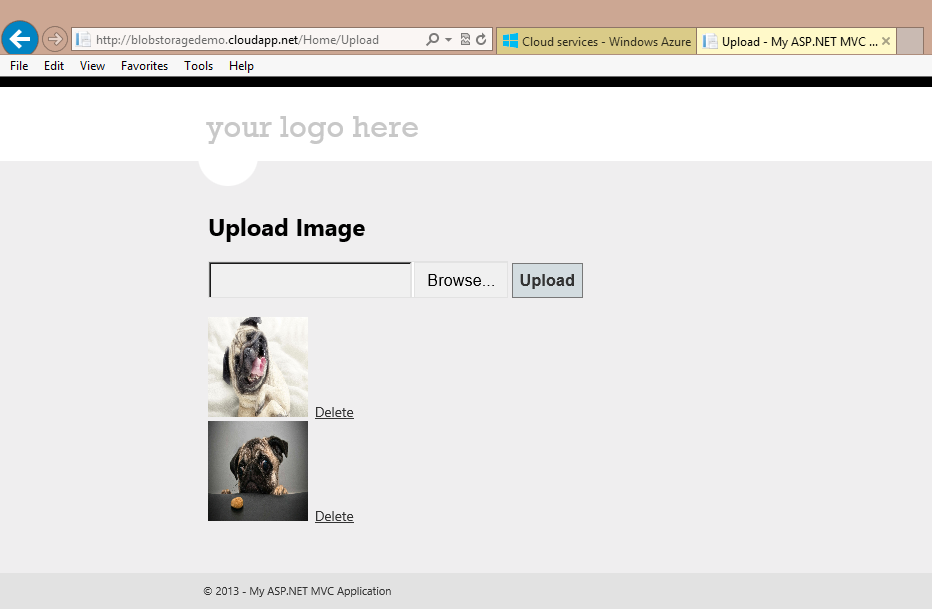The height and width of the screenshot is (609, 932).
Task: Go back with the blue back arrow
Action: coord(20,39)
